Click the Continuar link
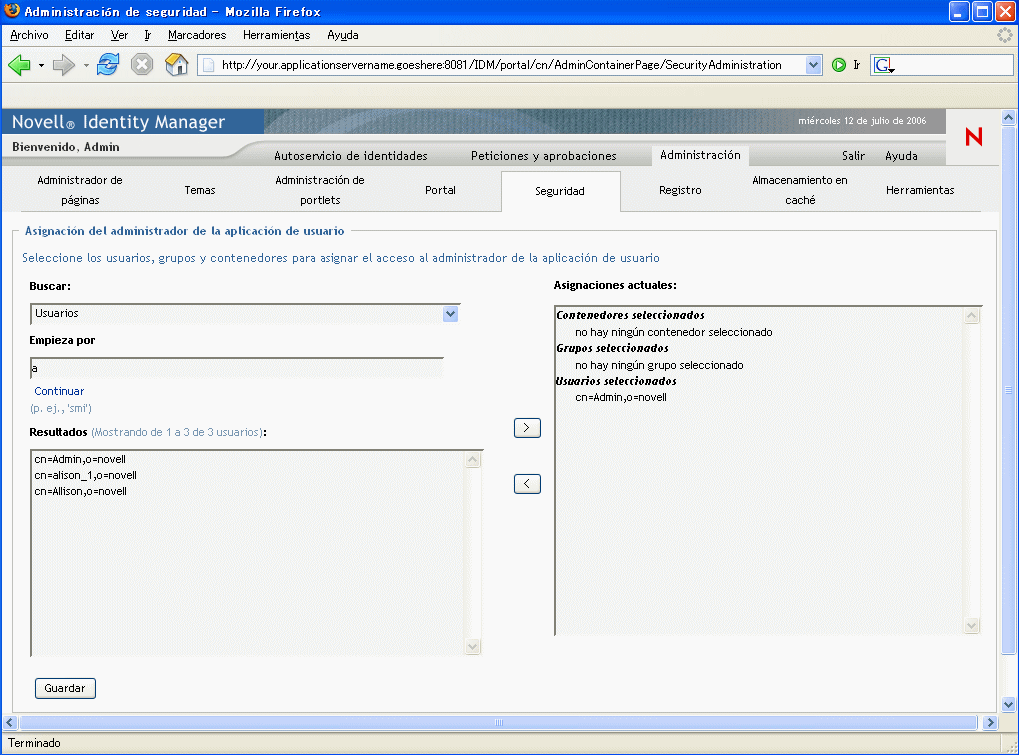Screen dimensions: 1019x755 click(59, 391)
